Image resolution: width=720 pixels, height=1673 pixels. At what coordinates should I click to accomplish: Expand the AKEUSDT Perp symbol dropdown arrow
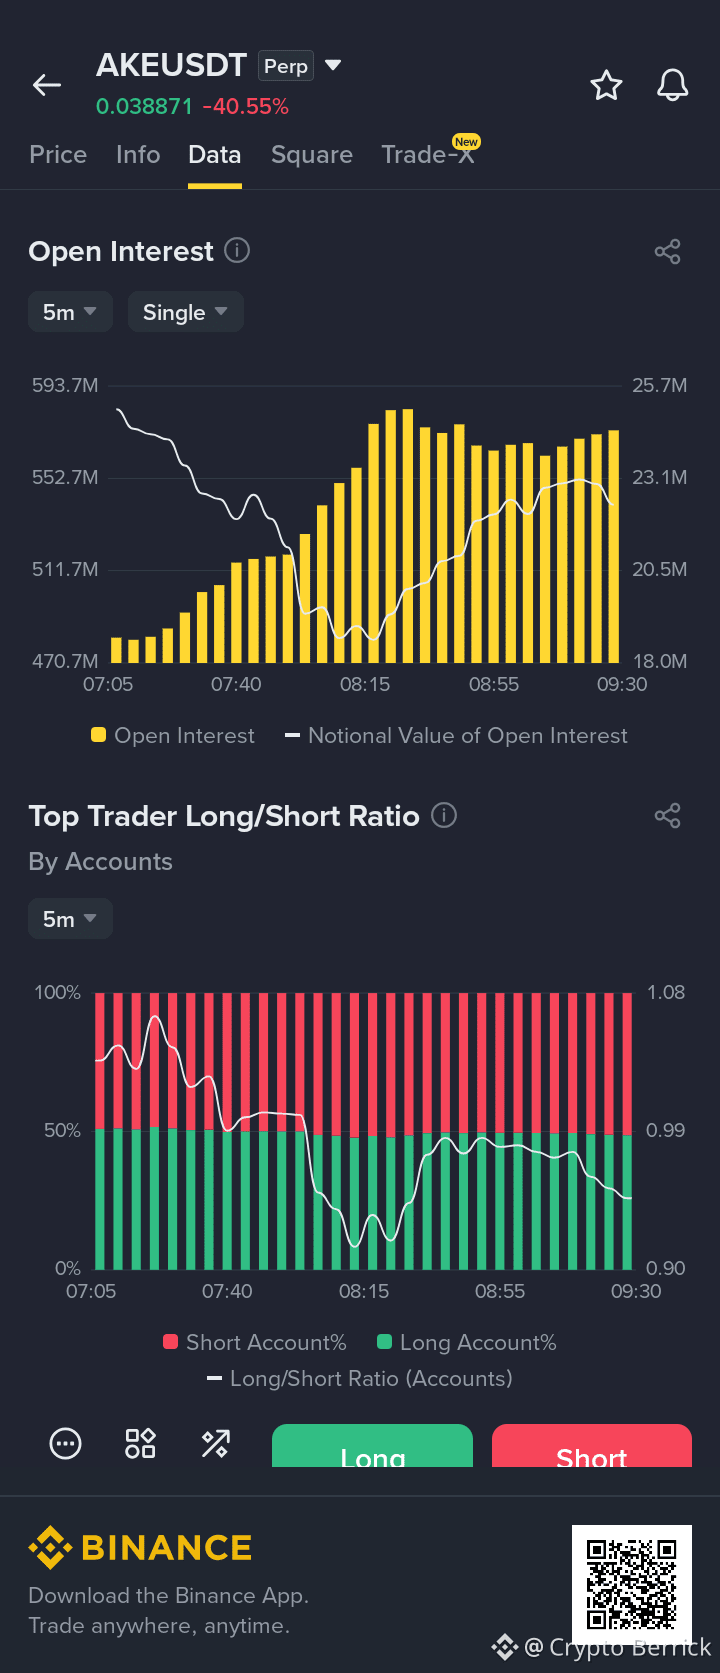point(334,65)
